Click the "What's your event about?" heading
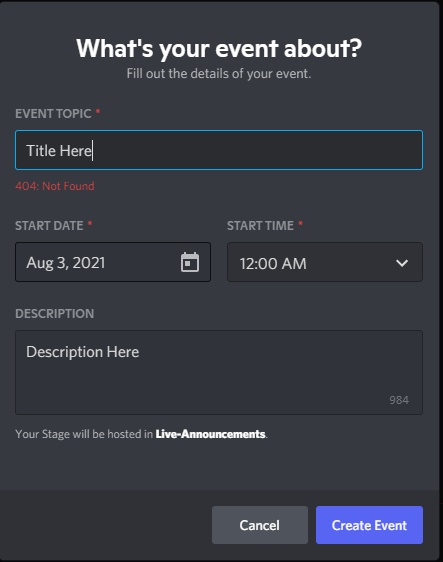Screen dimensions: 443x562 (x=219, y=48)
